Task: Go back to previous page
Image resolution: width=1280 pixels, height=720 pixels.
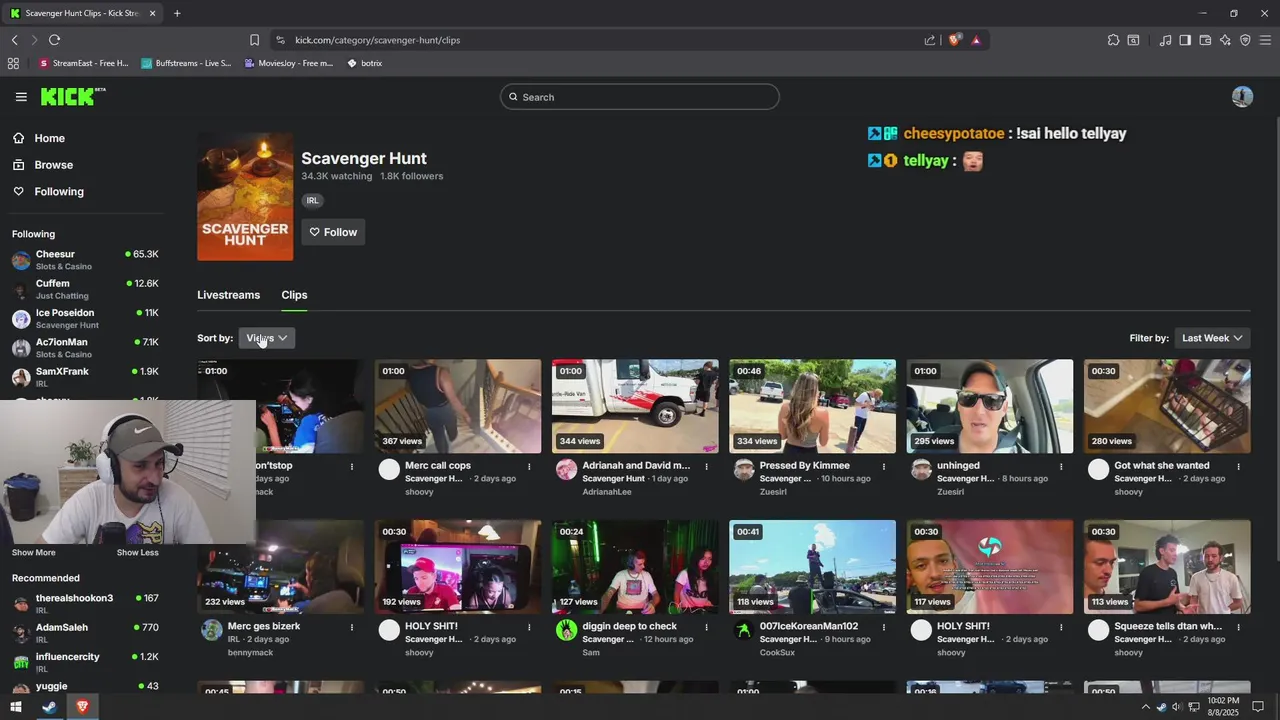Action: [14, 40]
